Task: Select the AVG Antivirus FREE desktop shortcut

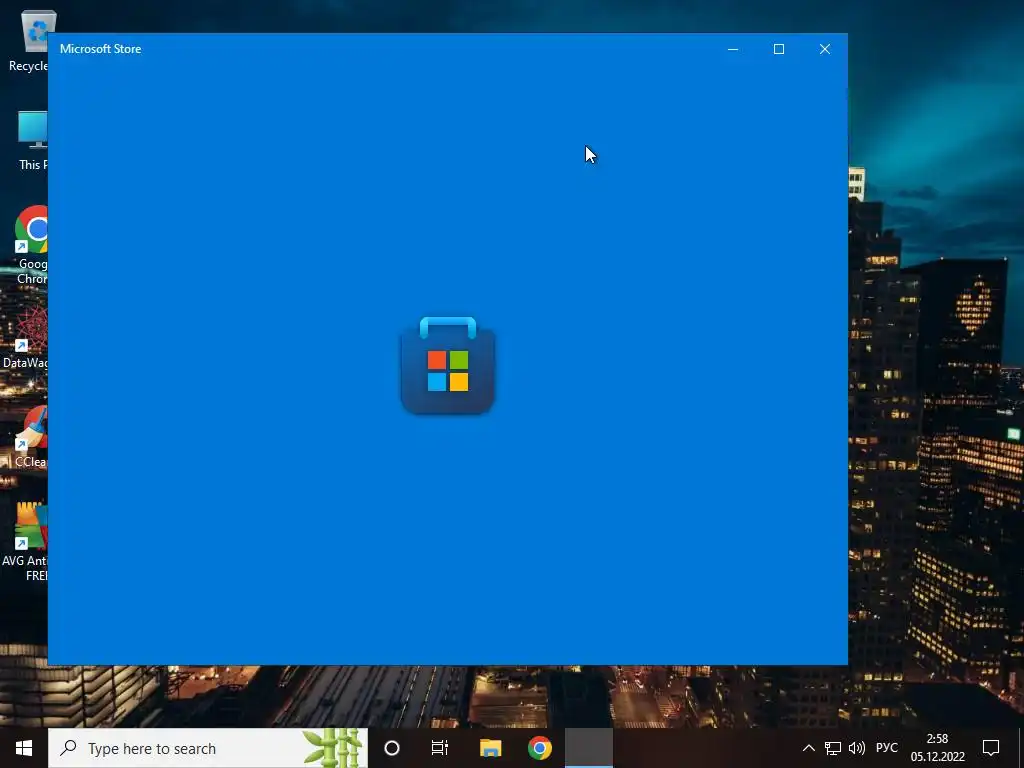Action: click(24, 542)
